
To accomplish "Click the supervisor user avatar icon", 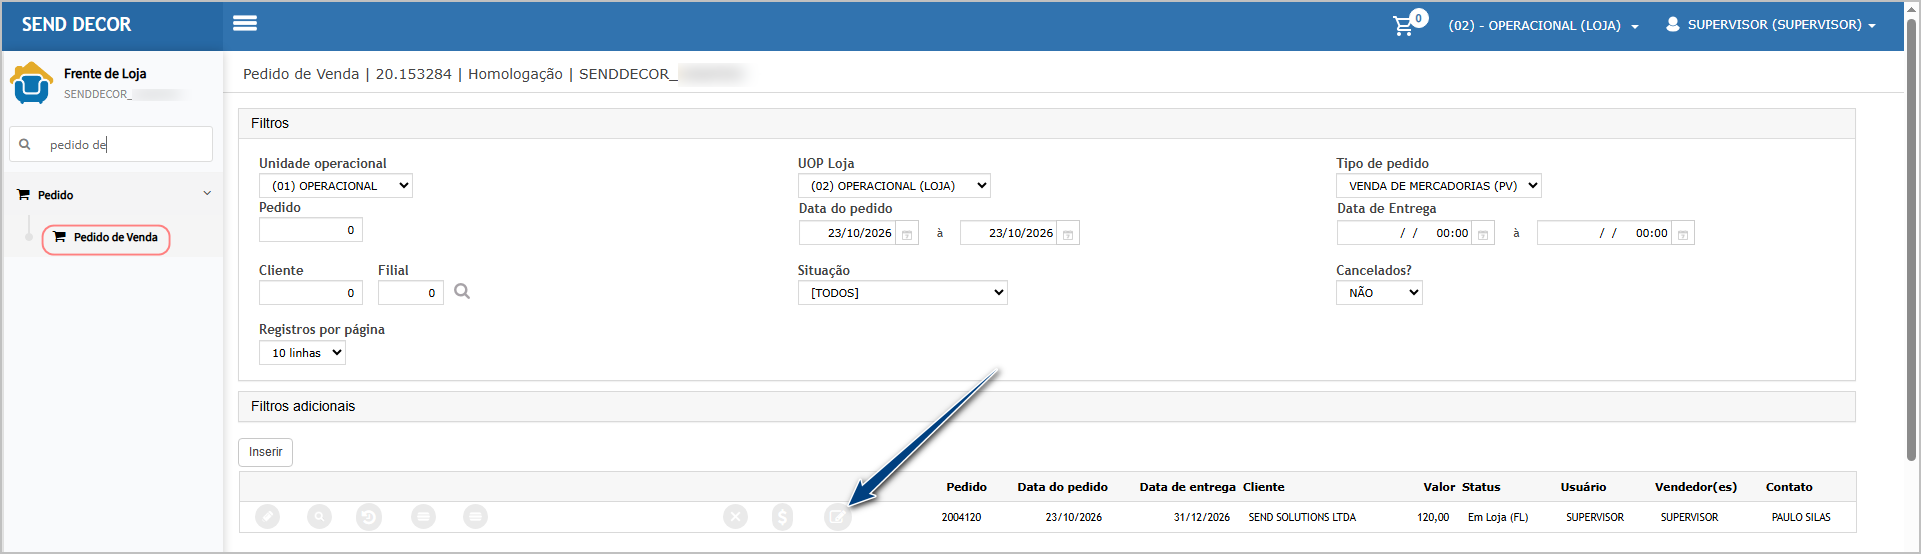I will coord(1673,24).
